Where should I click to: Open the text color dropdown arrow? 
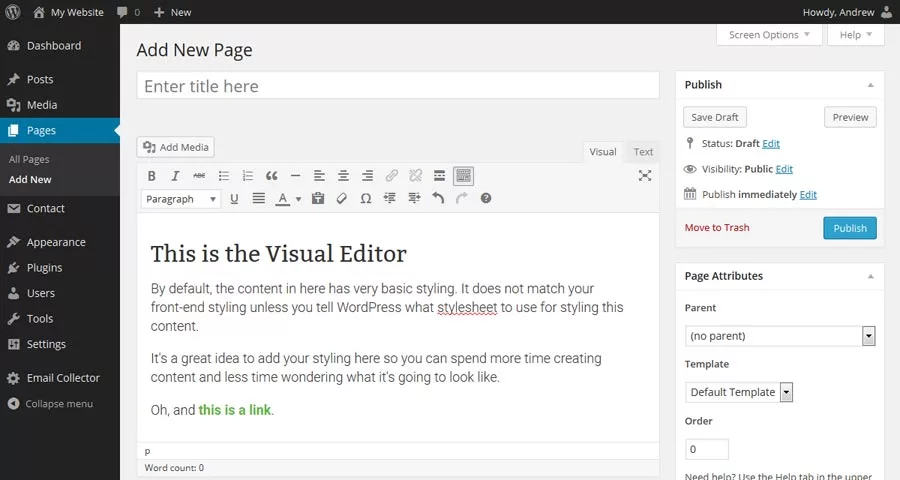298,199
